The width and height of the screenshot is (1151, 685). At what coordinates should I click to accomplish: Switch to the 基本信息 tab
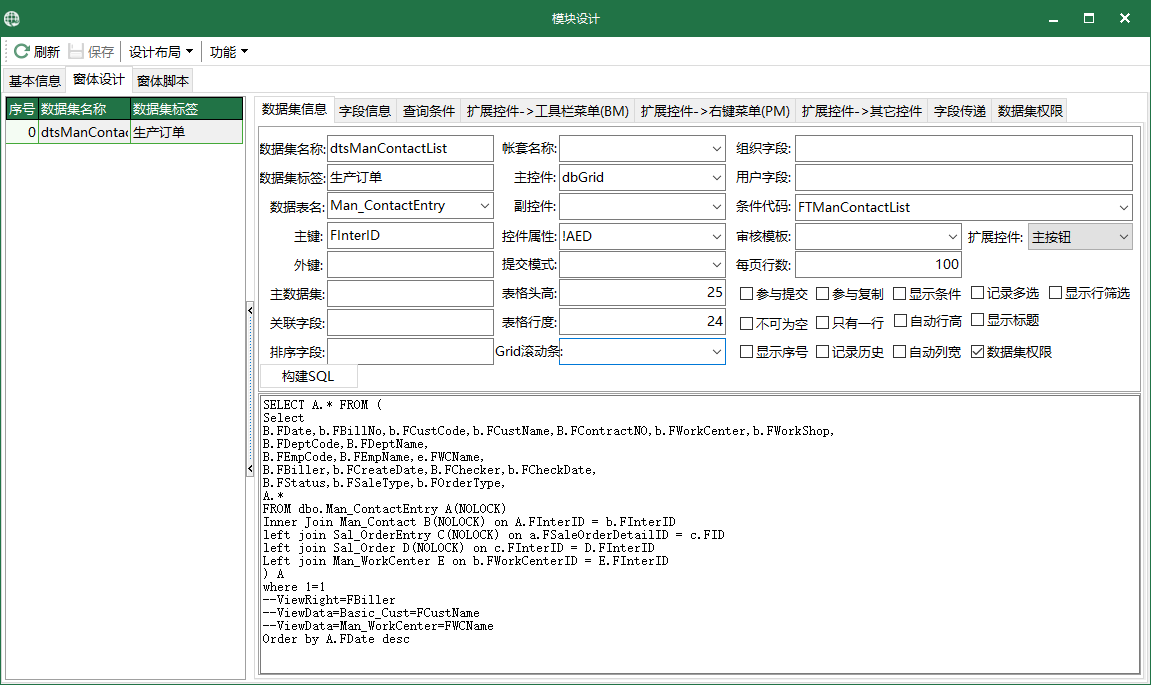coord(35,81)
